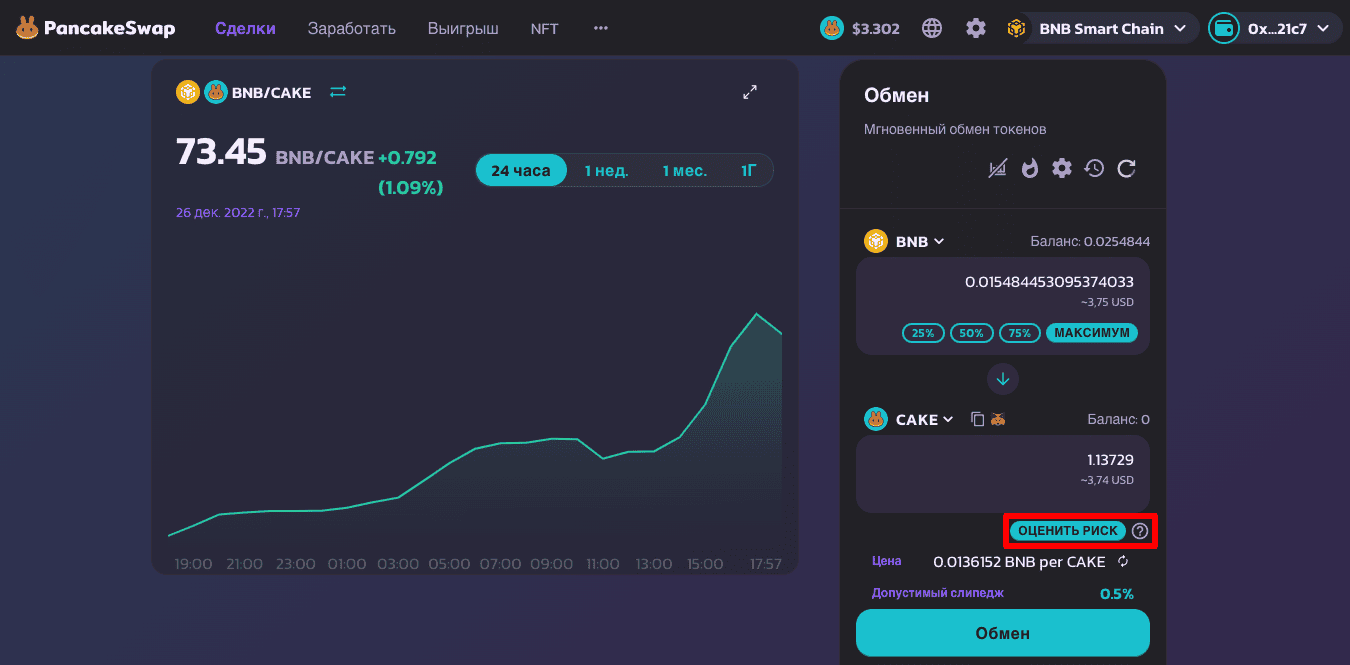The image size is (1350, 665).
Task: Open the three-dots more menu
Action: [x=601, y=28]
